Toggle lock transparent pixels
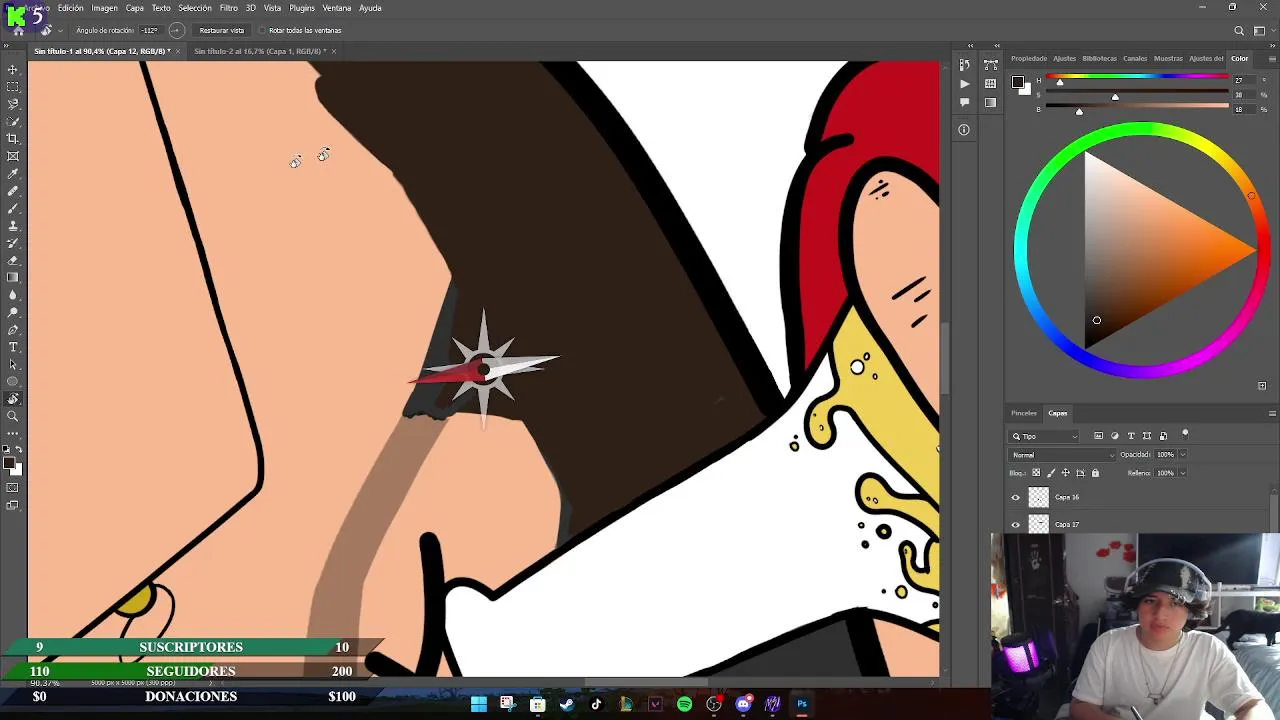Viewport: 1280px width, 720px height. [1036, 473]
